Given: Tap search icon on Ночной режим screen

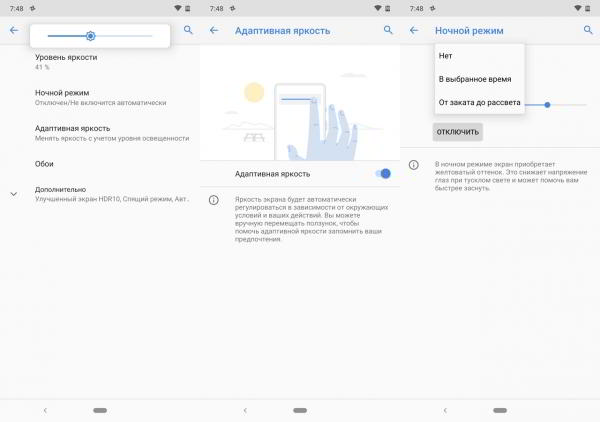Looking at the screenshot, I should click(x=588, y=30).
